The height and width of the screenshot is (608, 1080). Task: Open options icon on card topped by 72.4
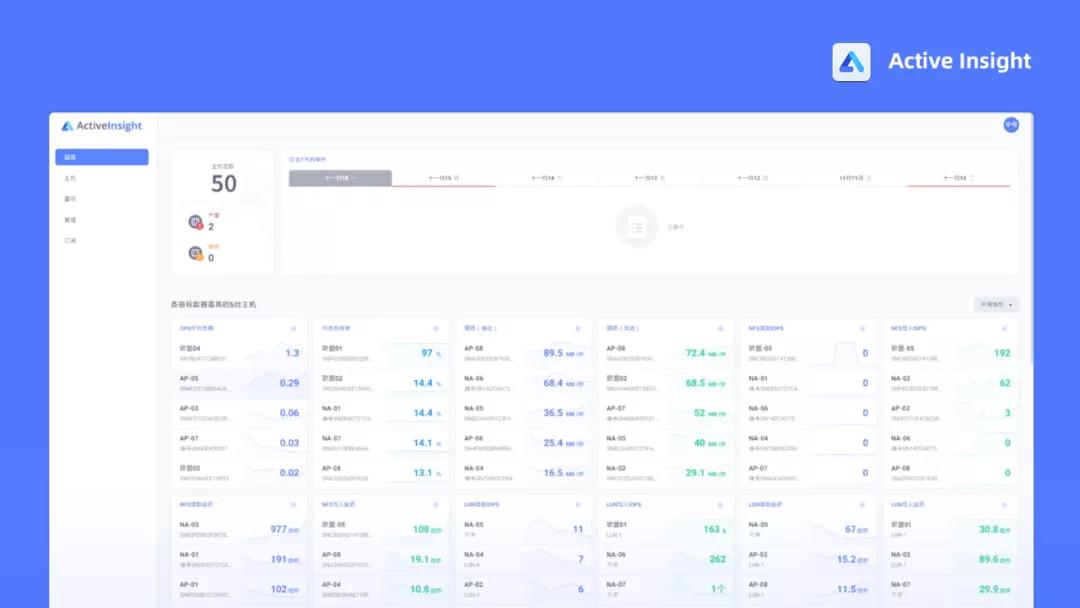coord(720,328)
